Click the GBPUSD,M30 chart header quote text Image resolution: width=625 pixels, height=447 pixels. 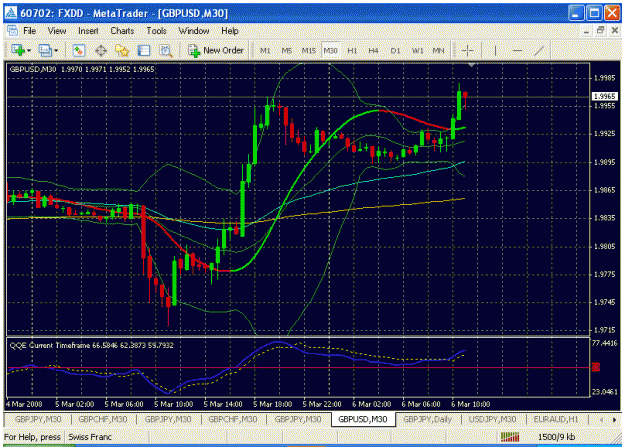click(x=82, y=69)
